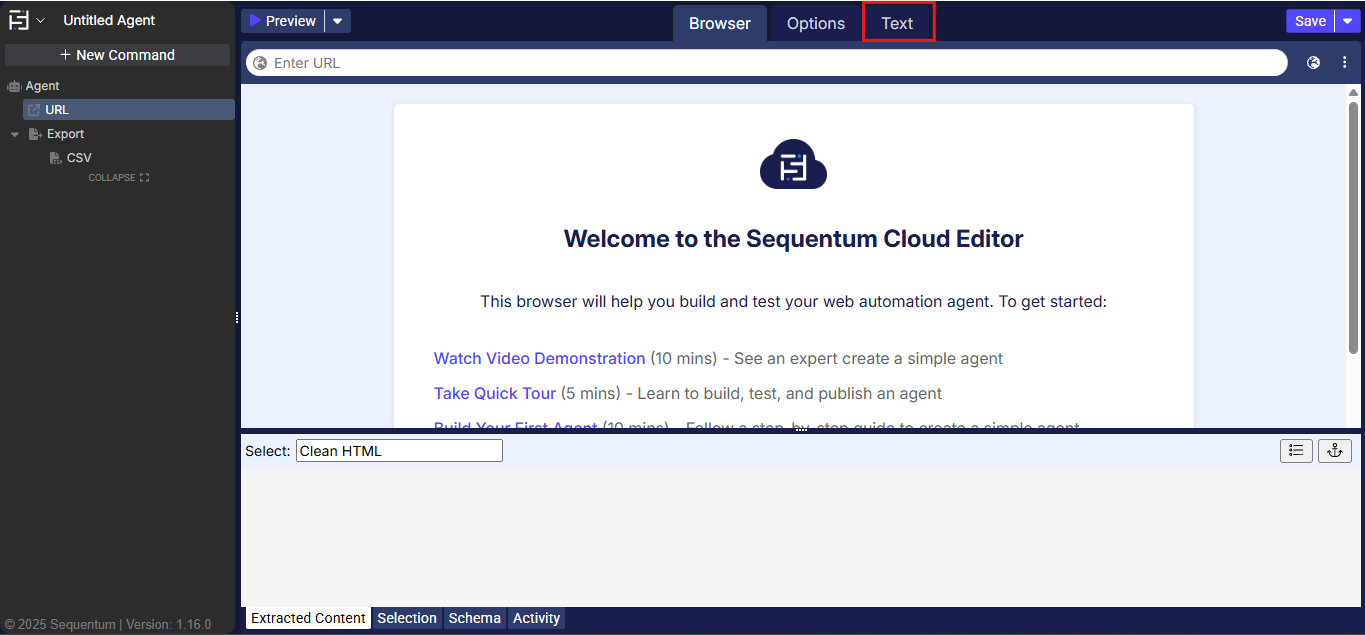Click the Sequentum logo icon in top-left
Image resolution: width=1365 pixels, height=635 pixels.
click(19, 20)
